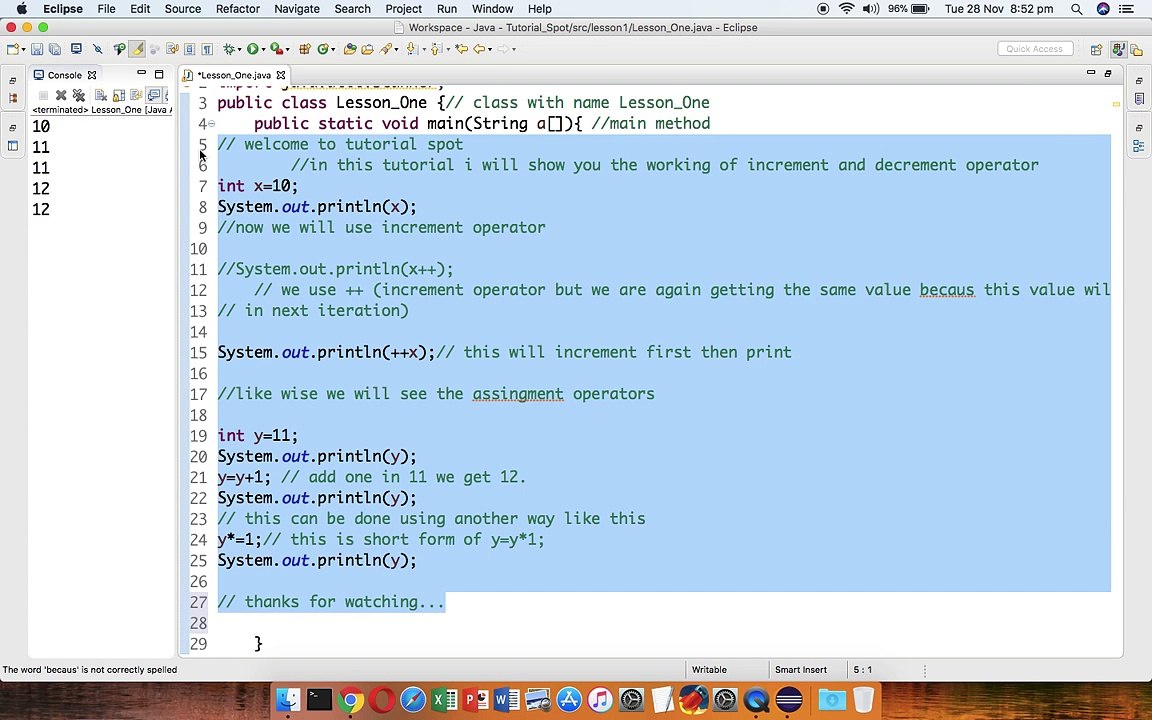Image resolution: width=1152 pixels, height=720 pixels.
Task: Open the New wizard dropdown arrow
Action: [24, 49]
